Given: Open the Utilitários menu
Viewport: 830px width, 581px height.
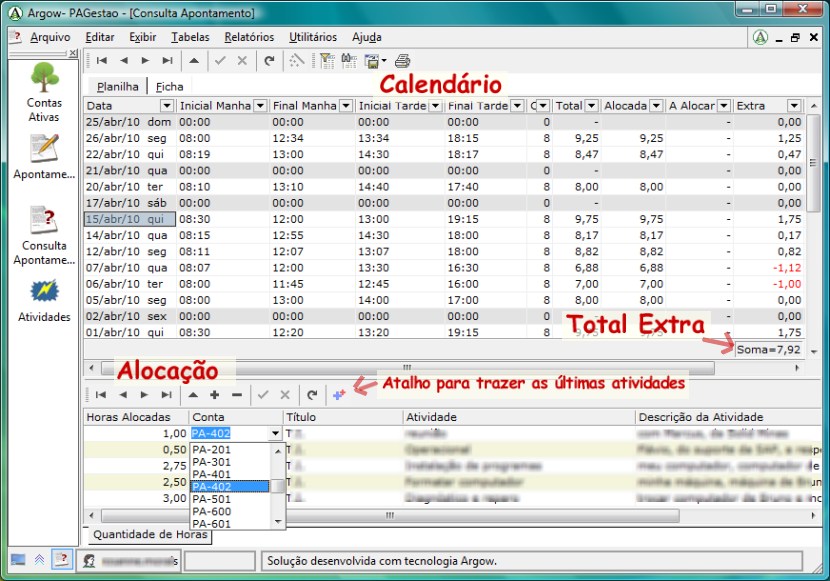Looking at the screenshot, I should tap(313, 37).
